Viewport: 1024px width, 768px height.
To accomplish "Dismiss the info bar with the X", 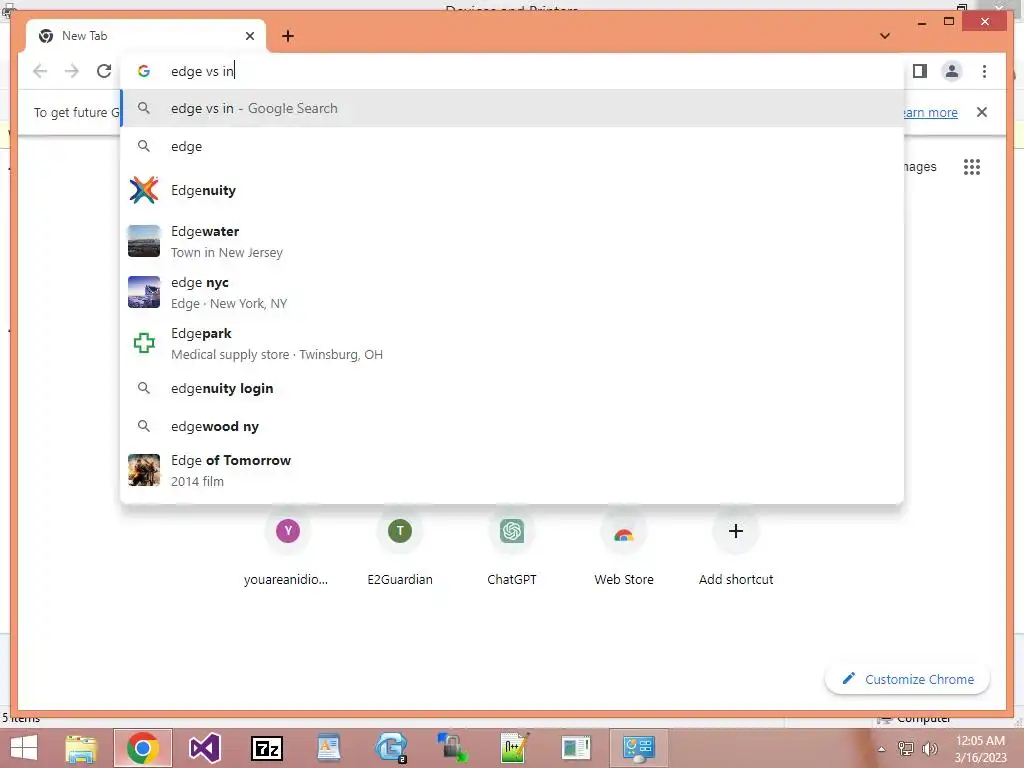I will click(x=982, y=112).
